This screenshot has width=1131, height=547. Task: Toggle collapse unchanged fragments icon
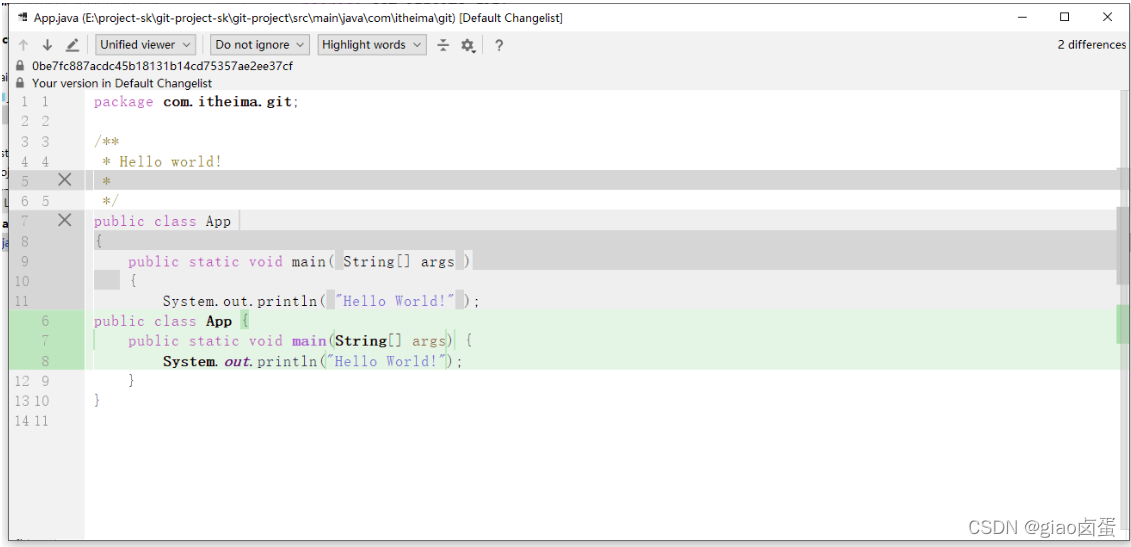point(443,45)
